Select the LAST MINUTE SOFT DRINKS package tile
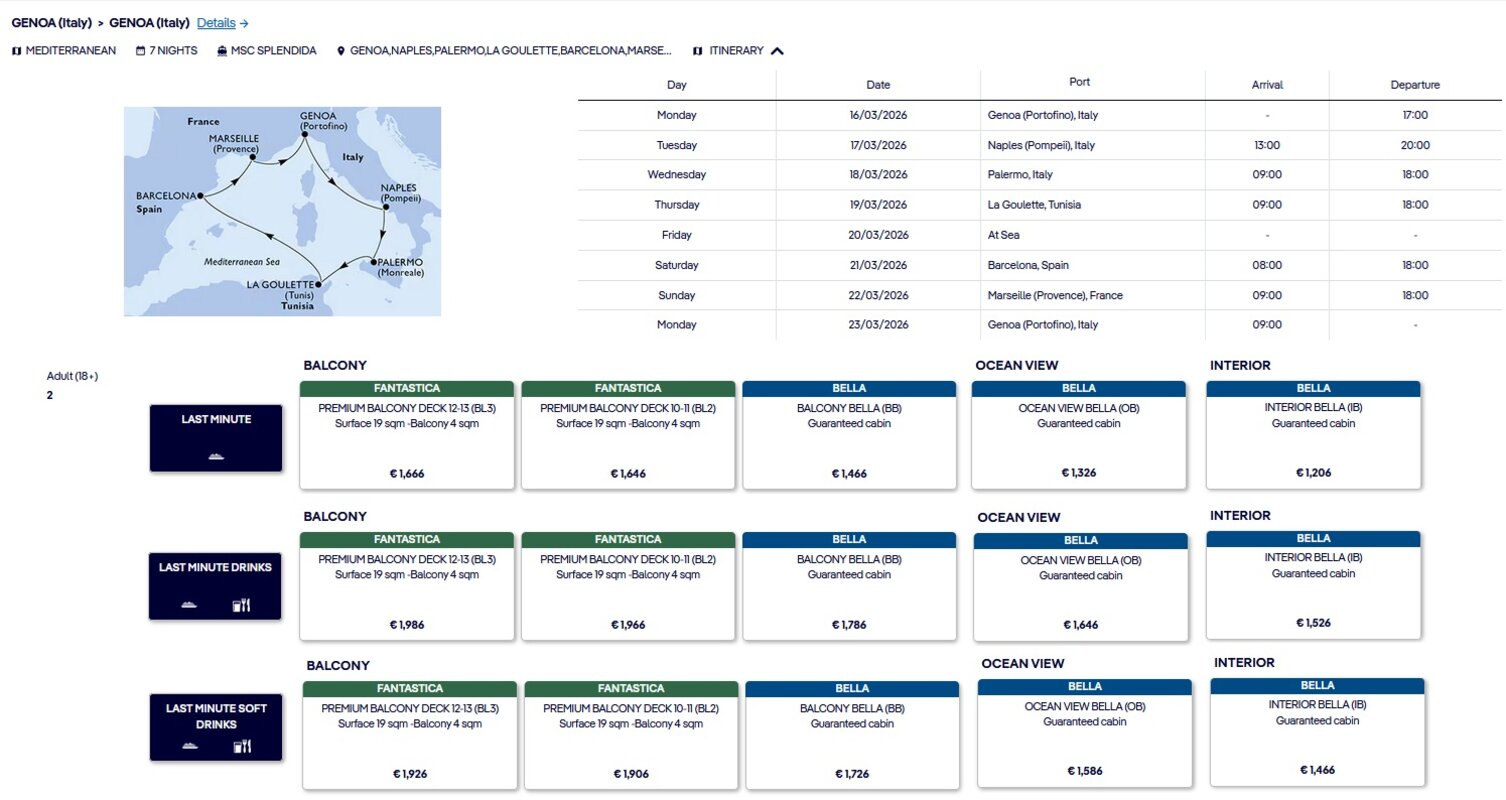Viewport: 1506px width, 800px height. (216, 725)
